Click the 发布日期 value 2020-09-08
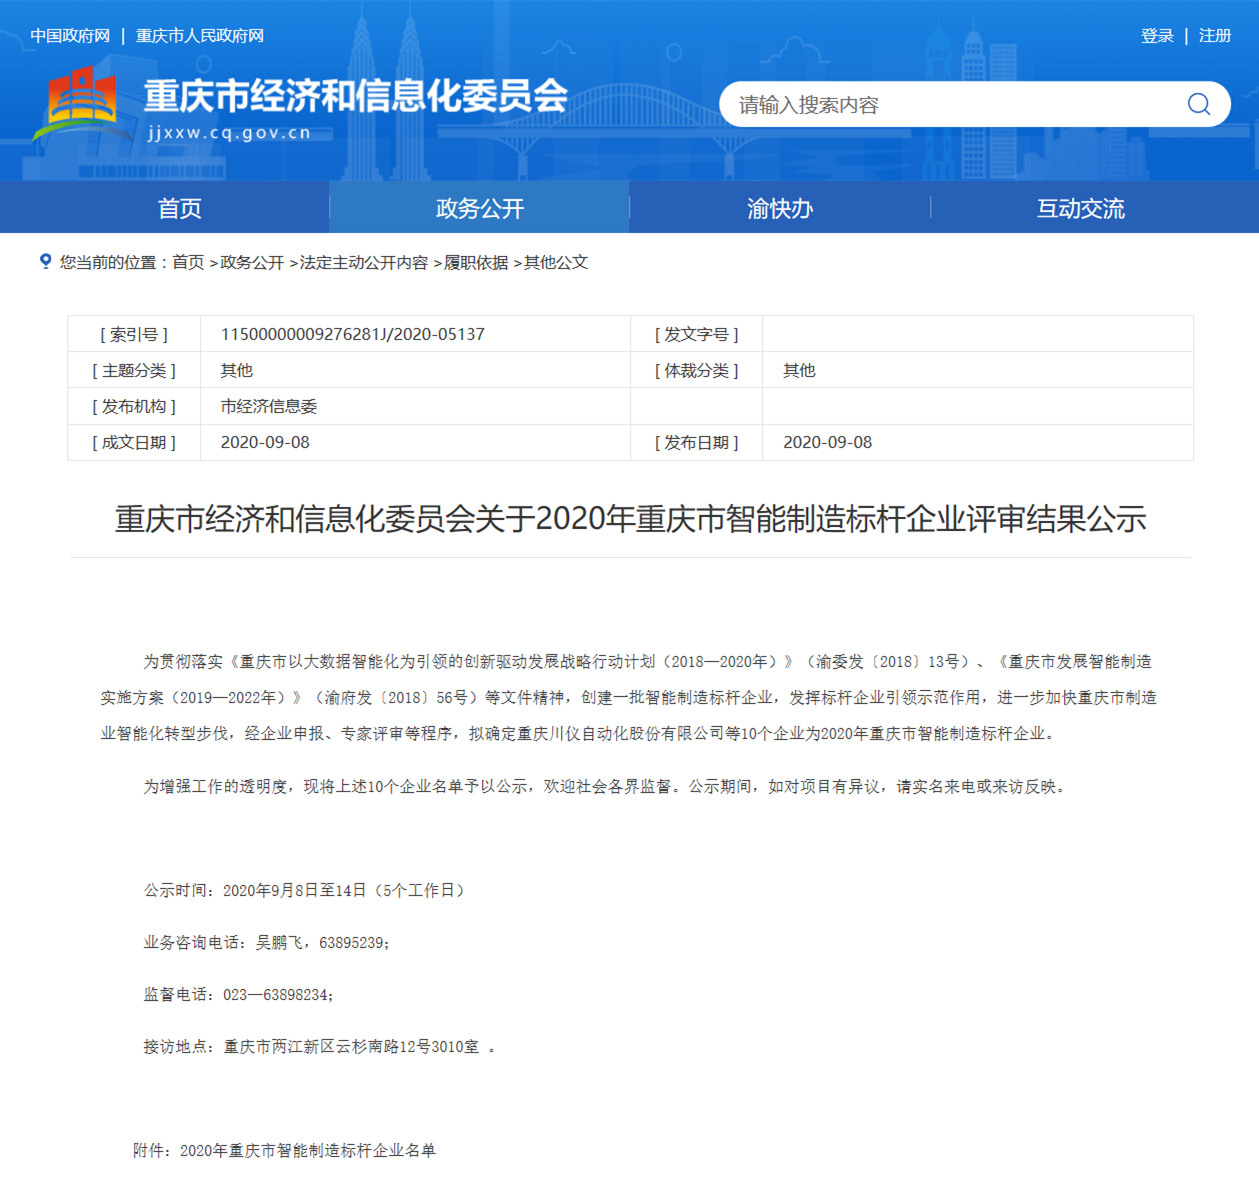Viewport: 1259px width, 1188px height. pos(827,442)
